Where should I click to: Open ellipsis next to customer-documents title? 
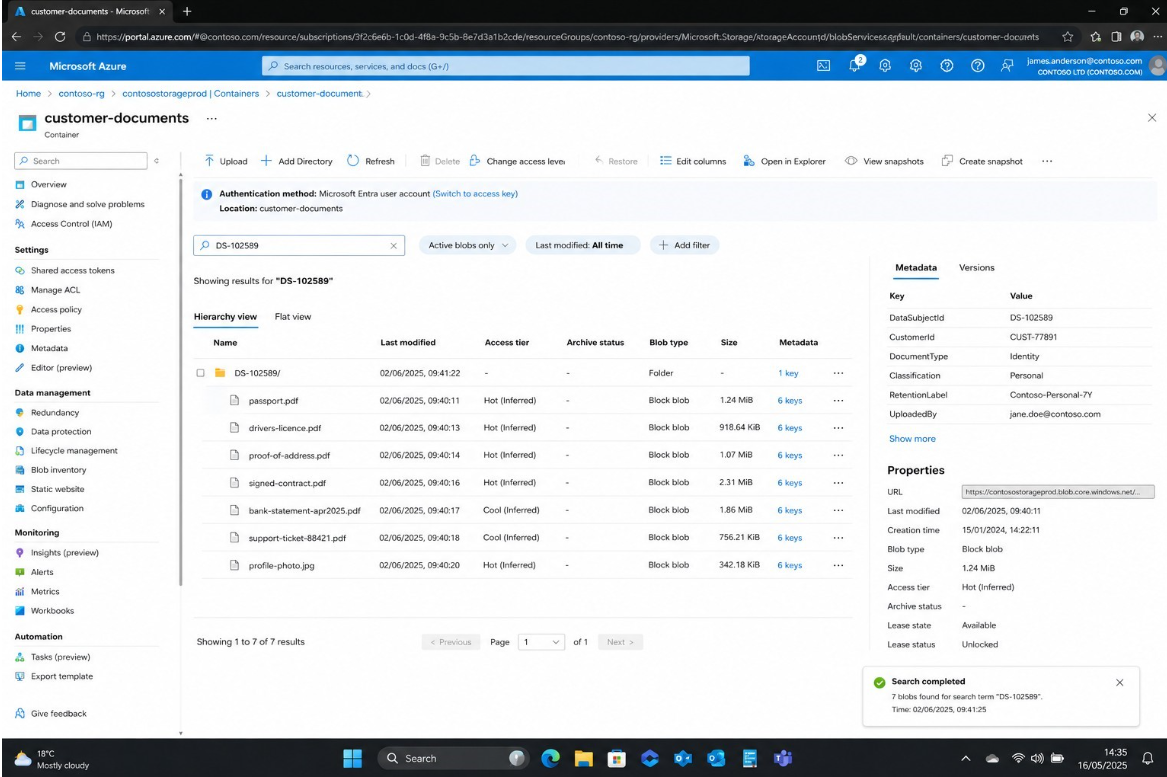click(x=211, y=118)
